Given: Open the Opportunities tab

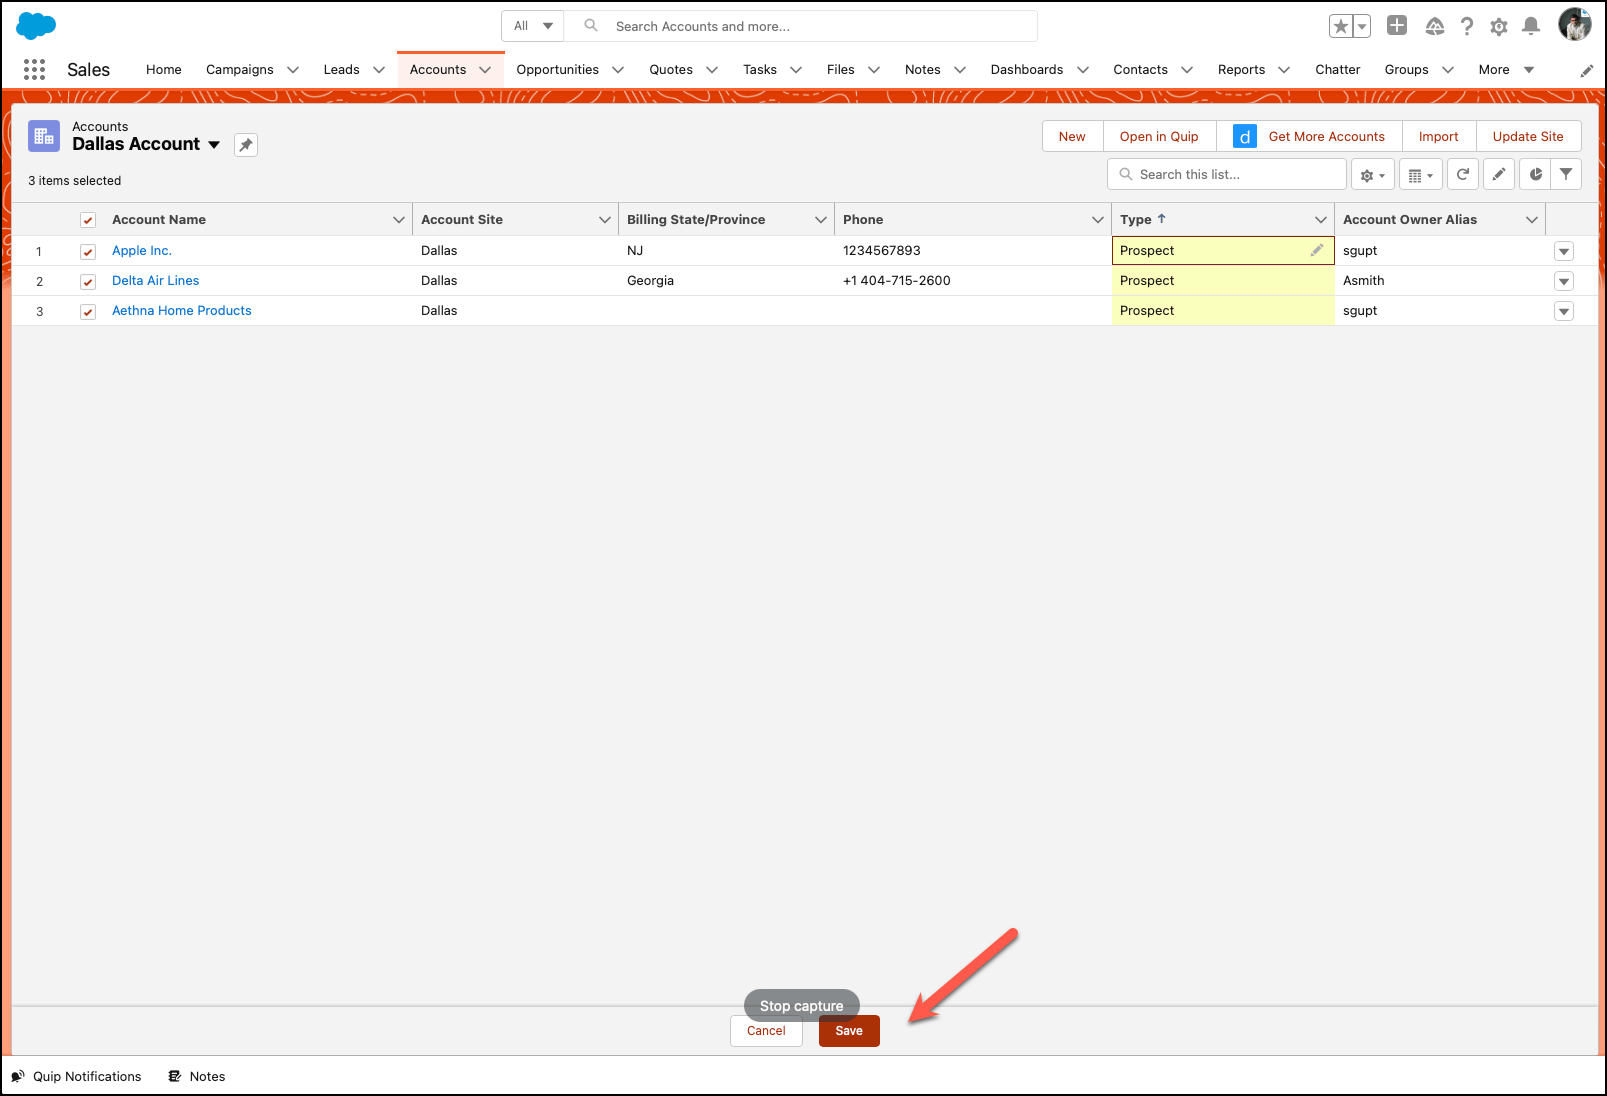Looking at the screenshot, I should pyautogui.click(x=558, y=70).
